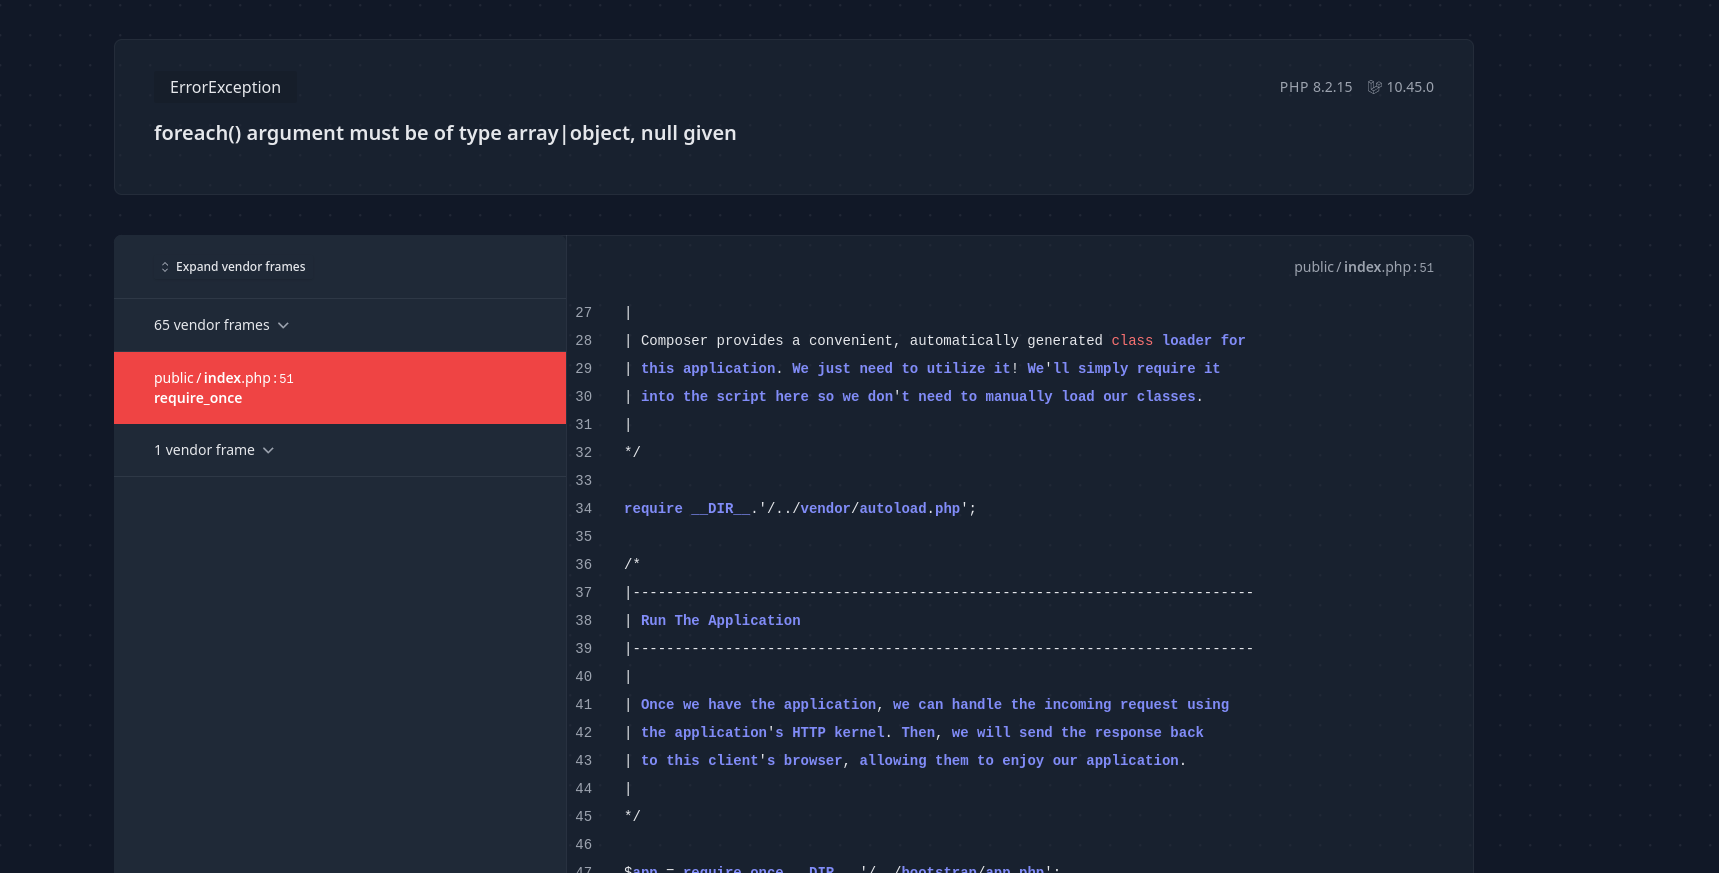Click the comment closer '*/' on line 45
The image size is (1719, 873).
tap(632, 817)
